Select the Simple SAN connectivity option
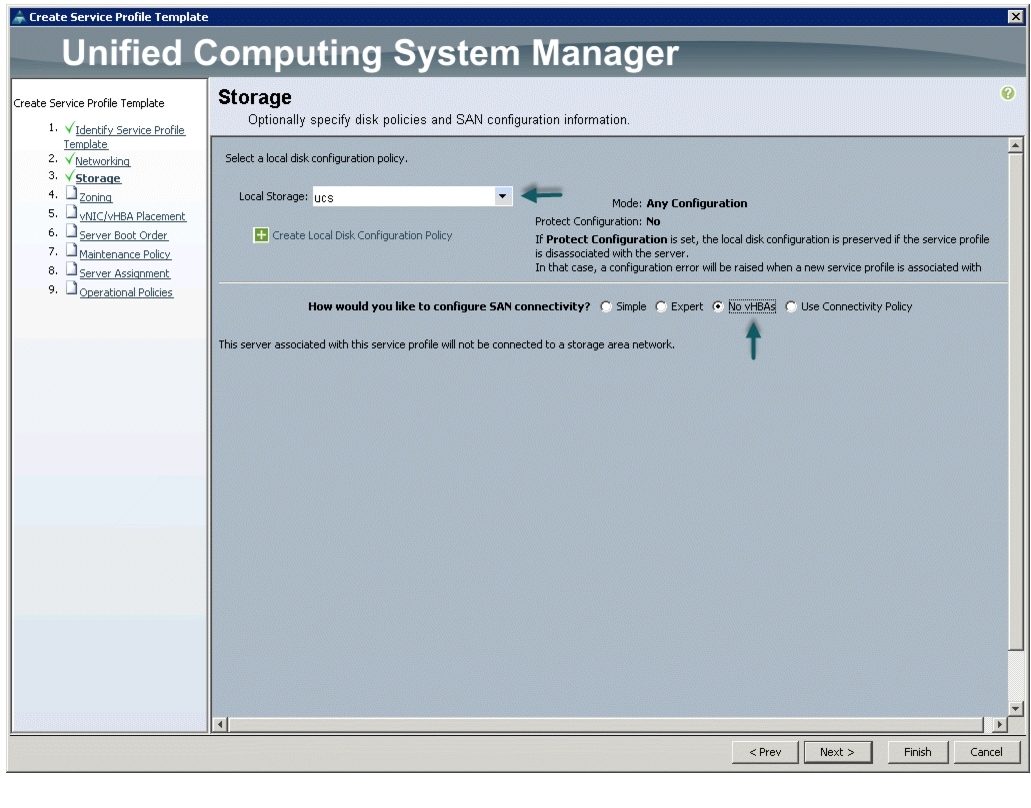 tap(606, 306)
